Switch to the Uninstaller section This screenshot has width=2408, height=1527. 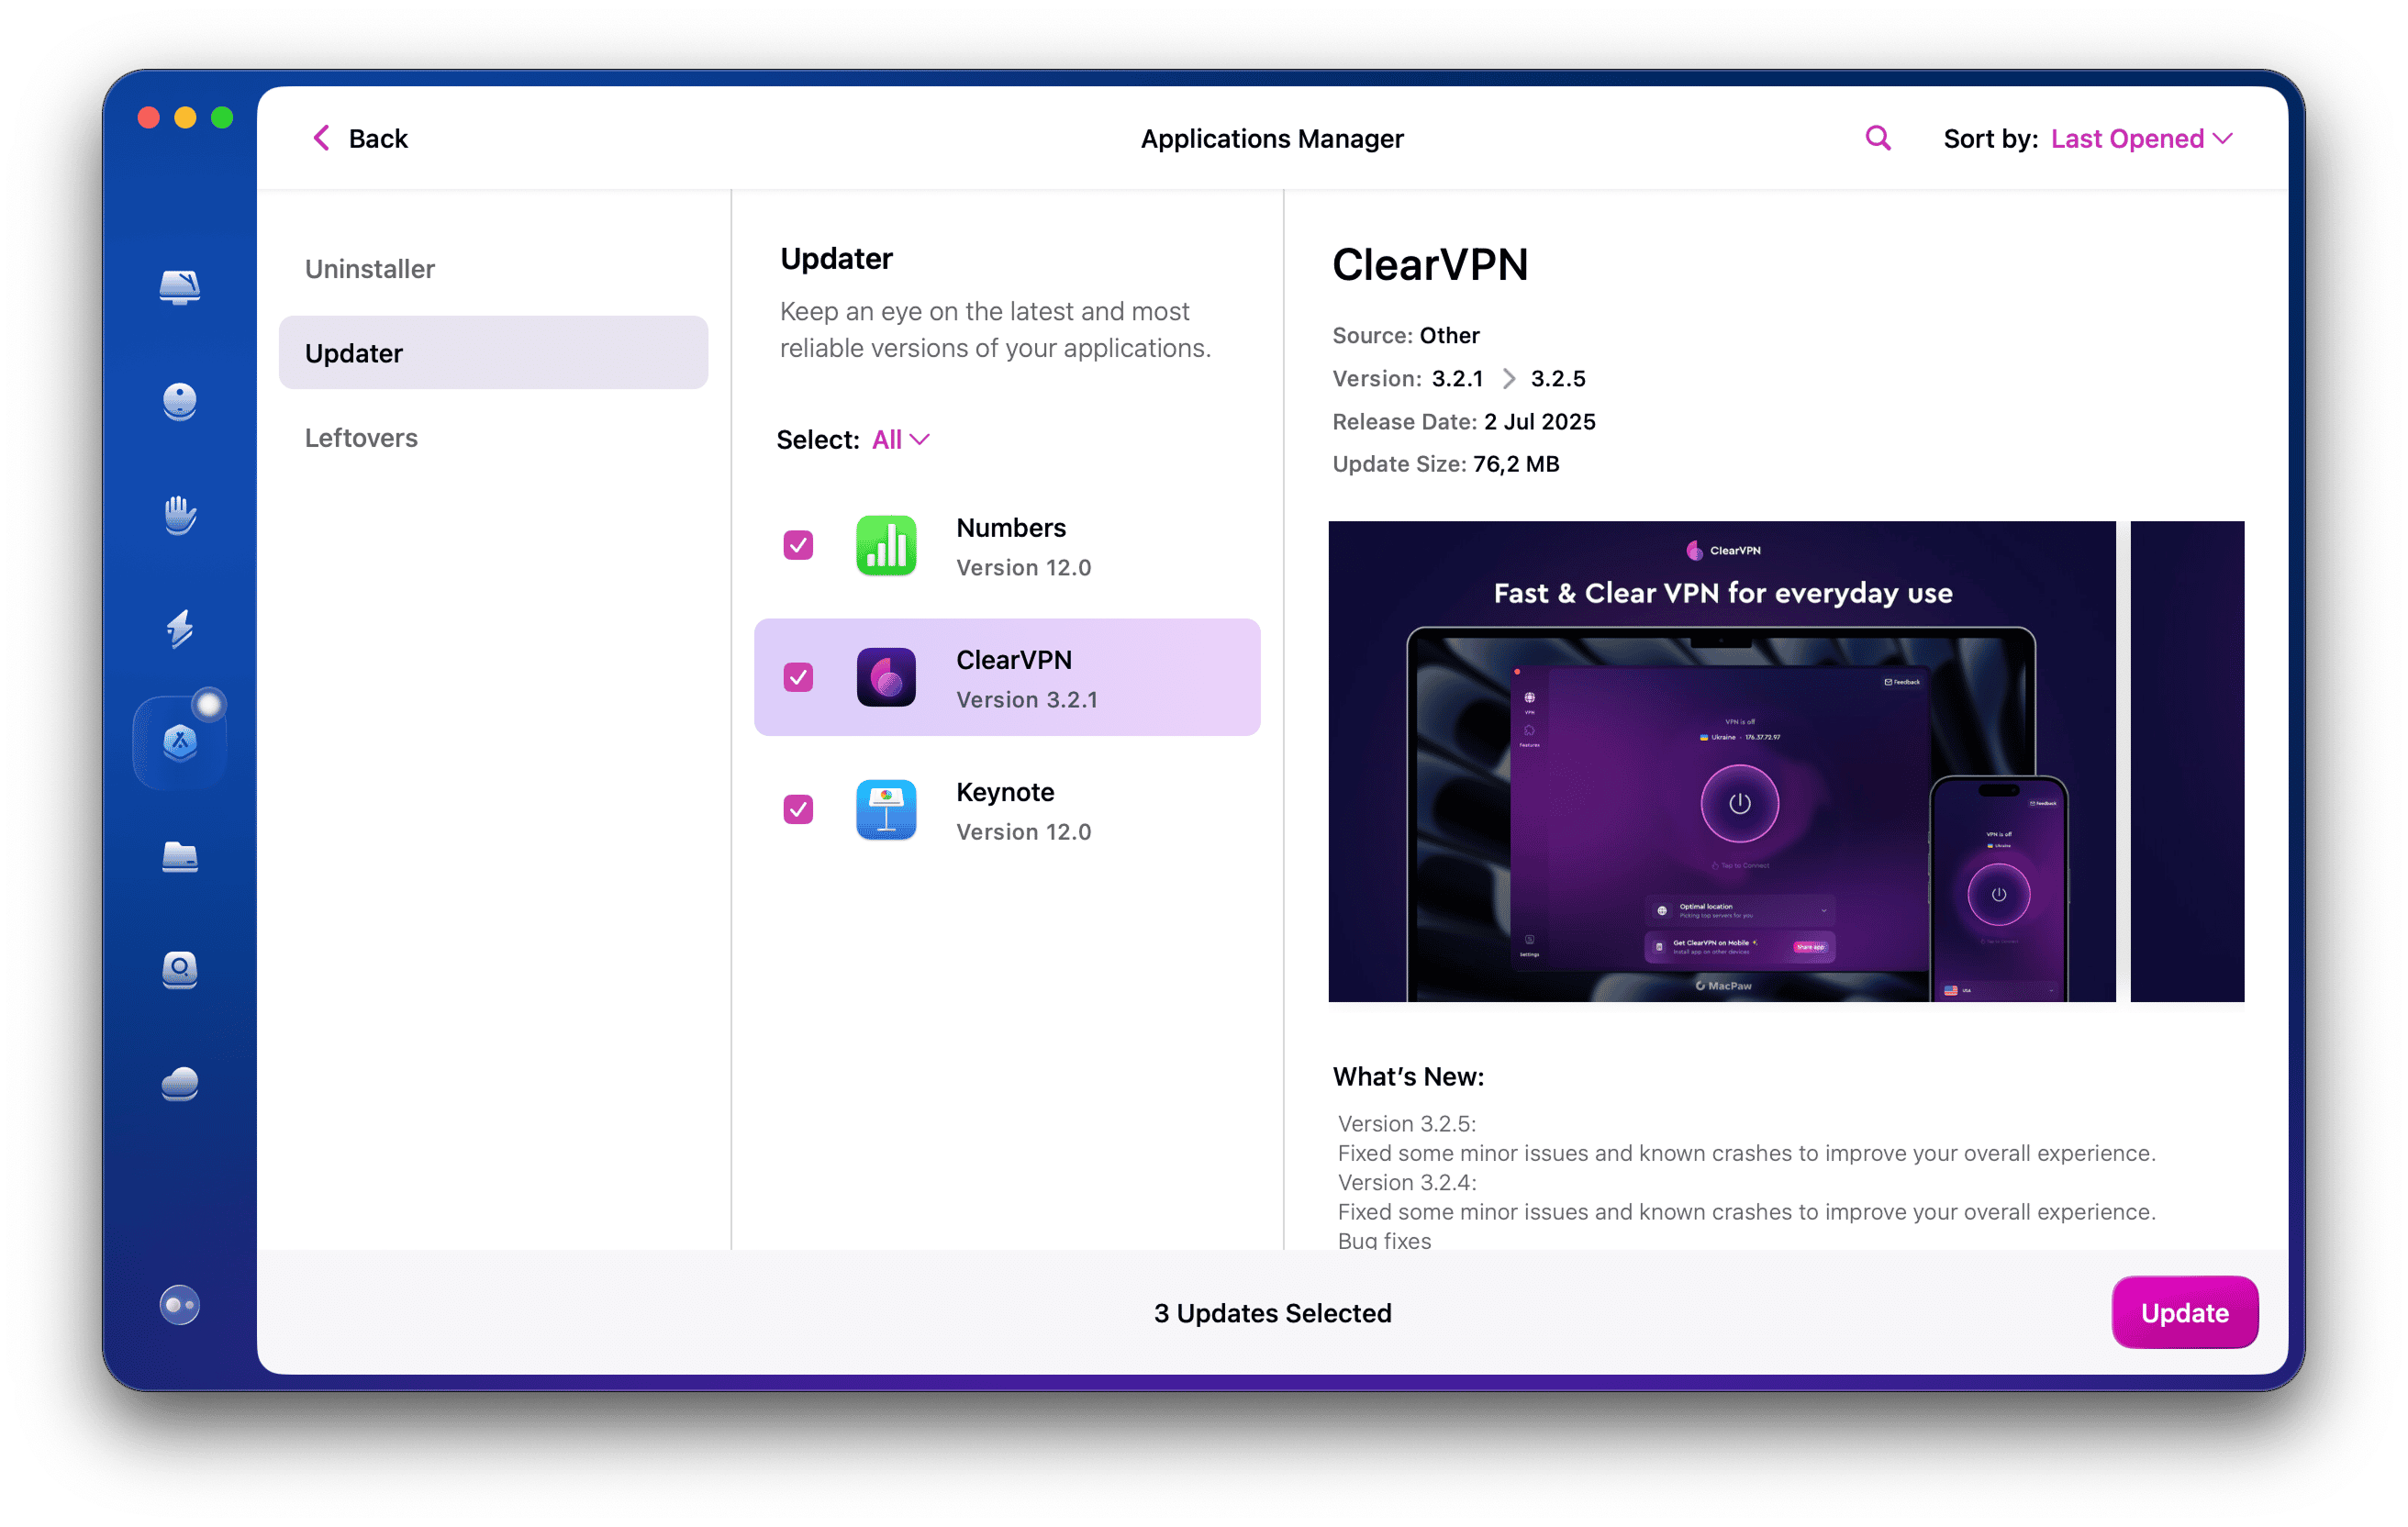click(370, 268)
